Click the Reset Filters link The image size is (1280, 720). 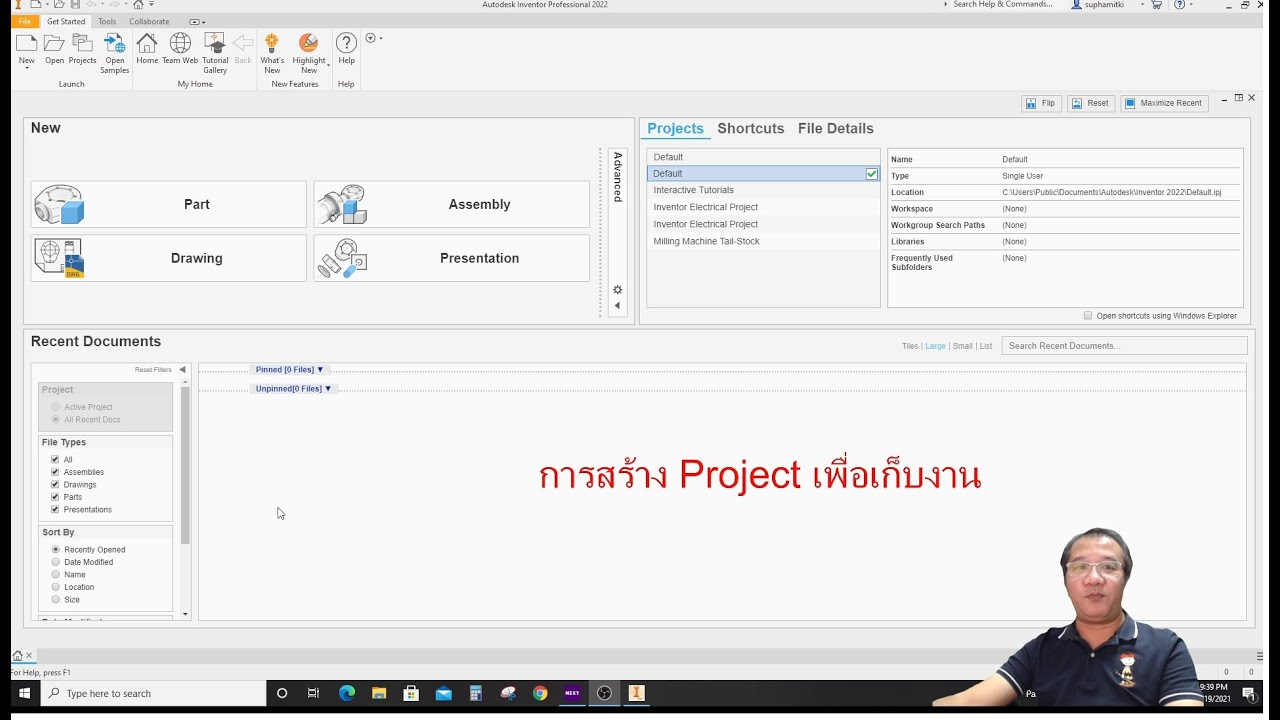click(153, 370)
